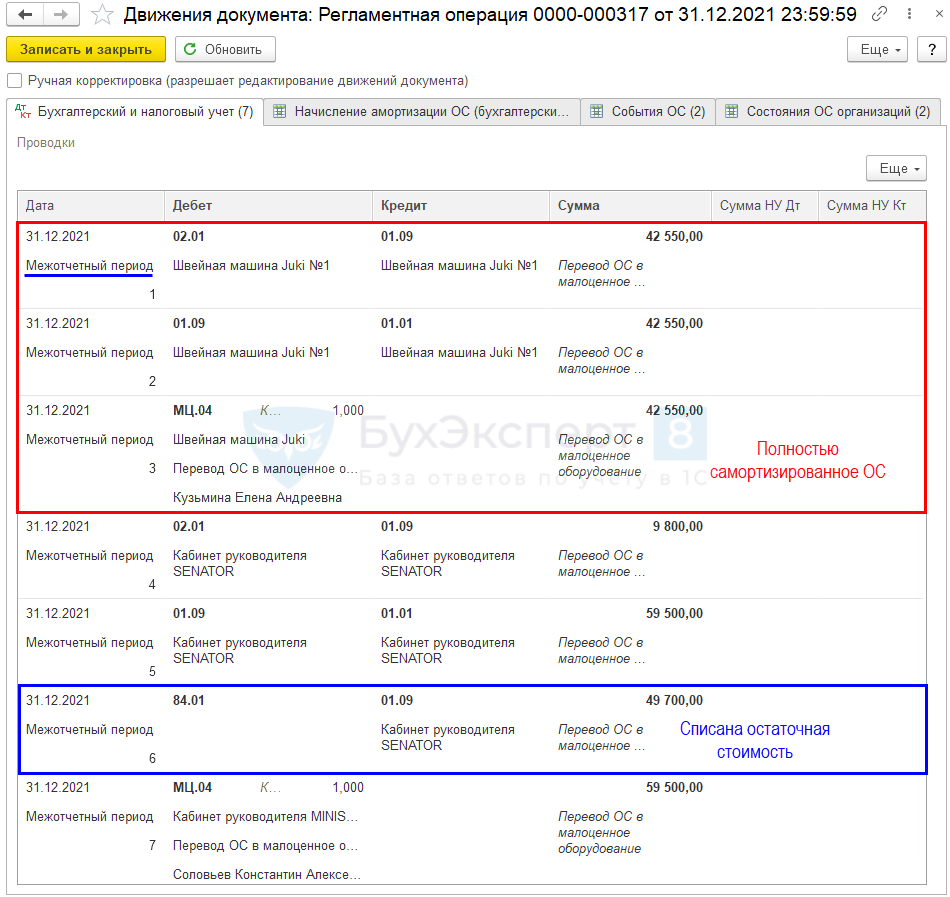This screenshot has width=950, height=897.
Task: Select the Состояния ОС организаций tab
Action: pyautogui.click(x=829, y=112)
